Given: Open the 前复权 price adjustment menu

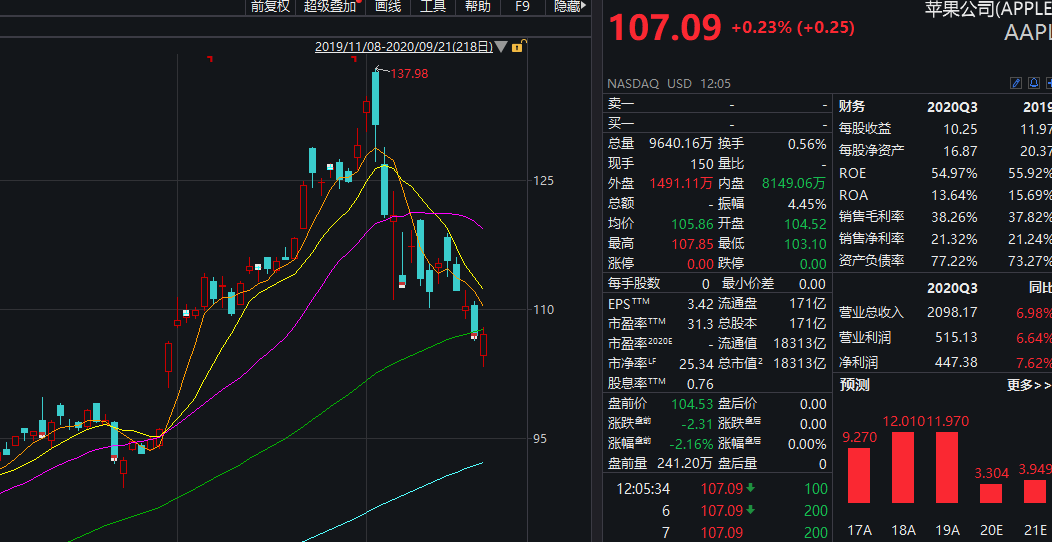Looking at the screenshot, I should pos(270,7).
